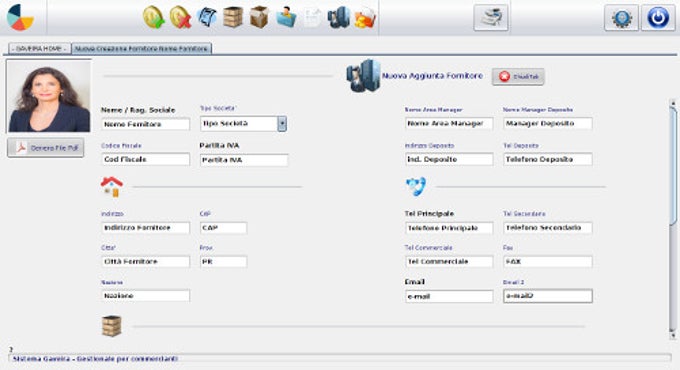
Task: Click the supplier profile photo
Action: [49, 96]
